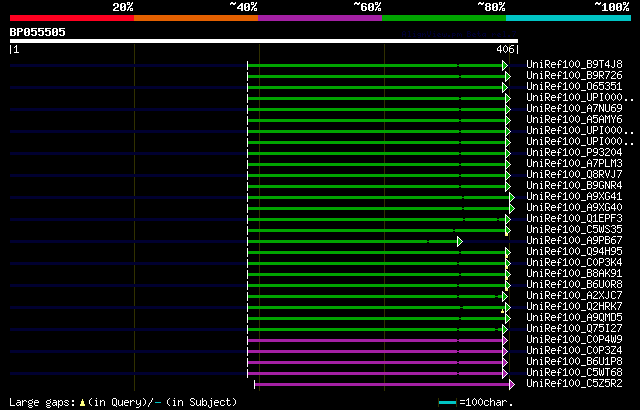The height and width of the screenshot is (410, 640).
Task: Select the white BP055505 query sequence bar
Action: [264, 41]
